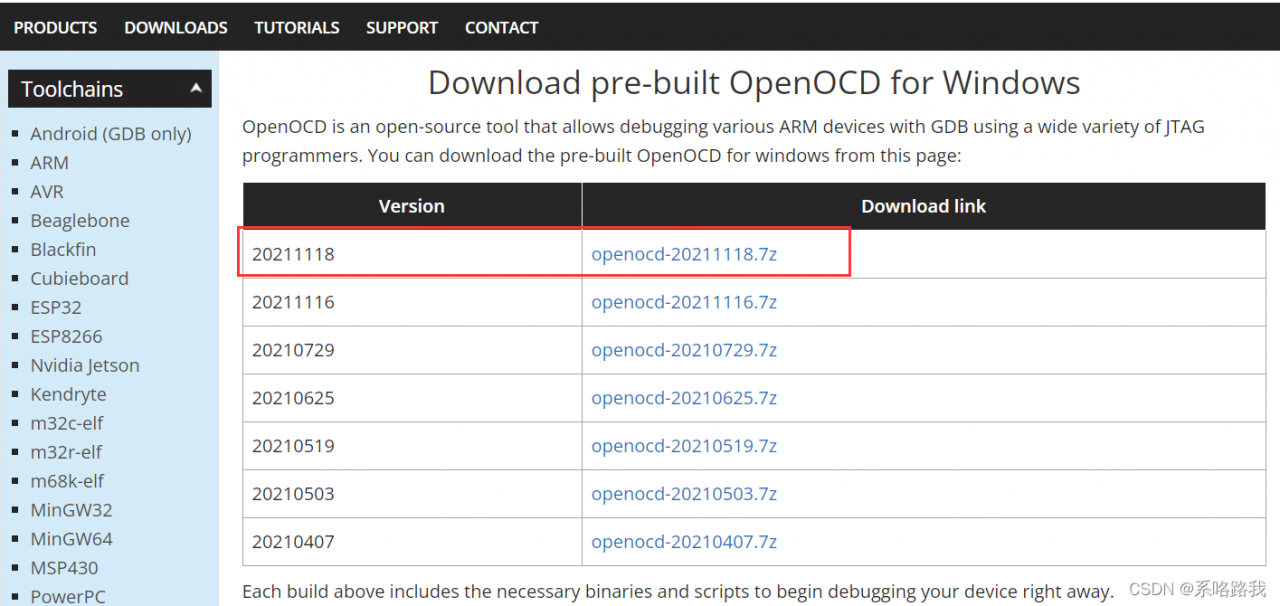Image resolution: width=1280 pixels, height=606 pixels.
Task: Open the PRODUCTS menu
Action: click(x=55, y=28)
